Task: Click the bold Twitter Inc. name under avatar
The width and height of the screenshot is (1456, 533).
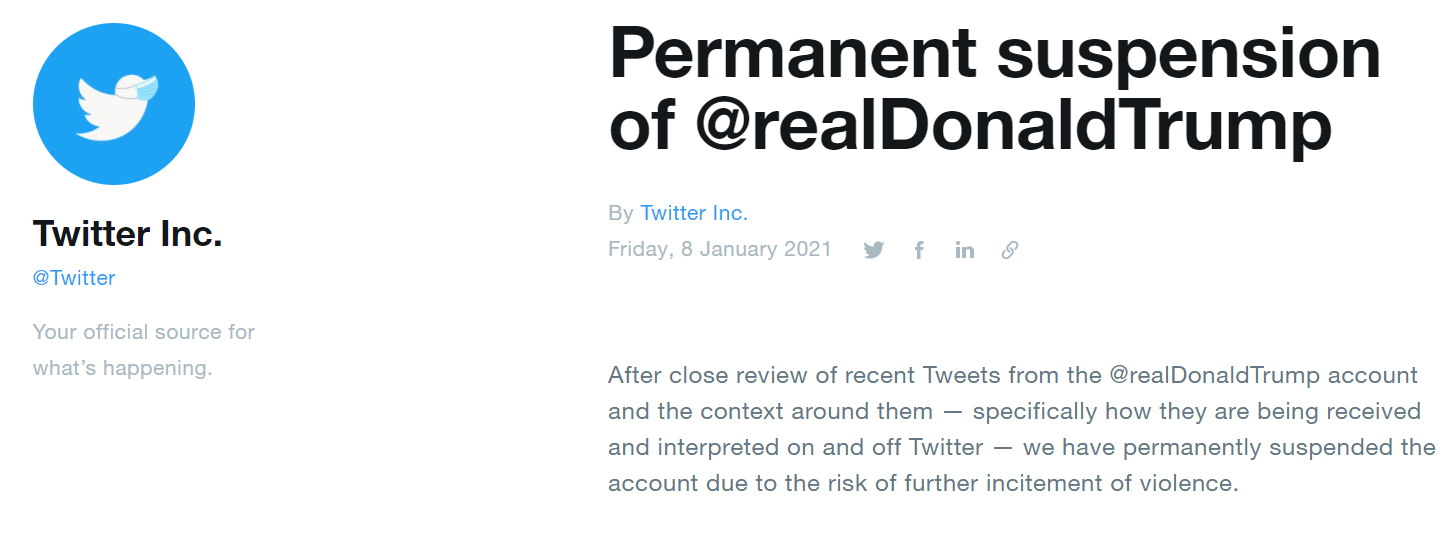Action: point(127,234)
